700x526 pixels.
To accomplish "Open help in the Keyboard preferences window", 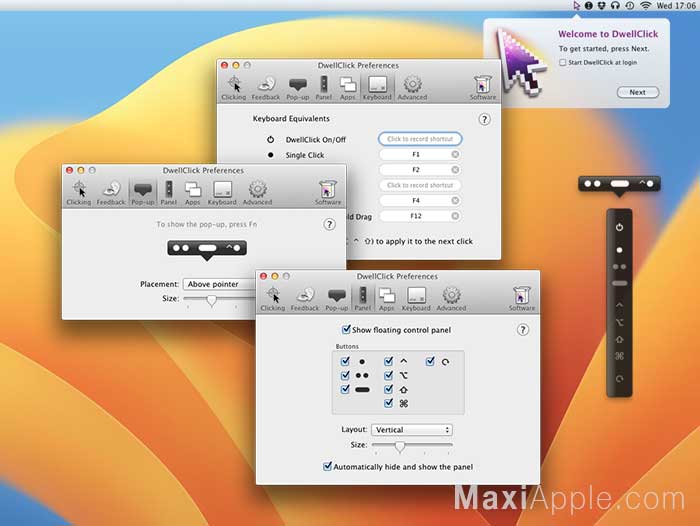I will click(484, 119).
